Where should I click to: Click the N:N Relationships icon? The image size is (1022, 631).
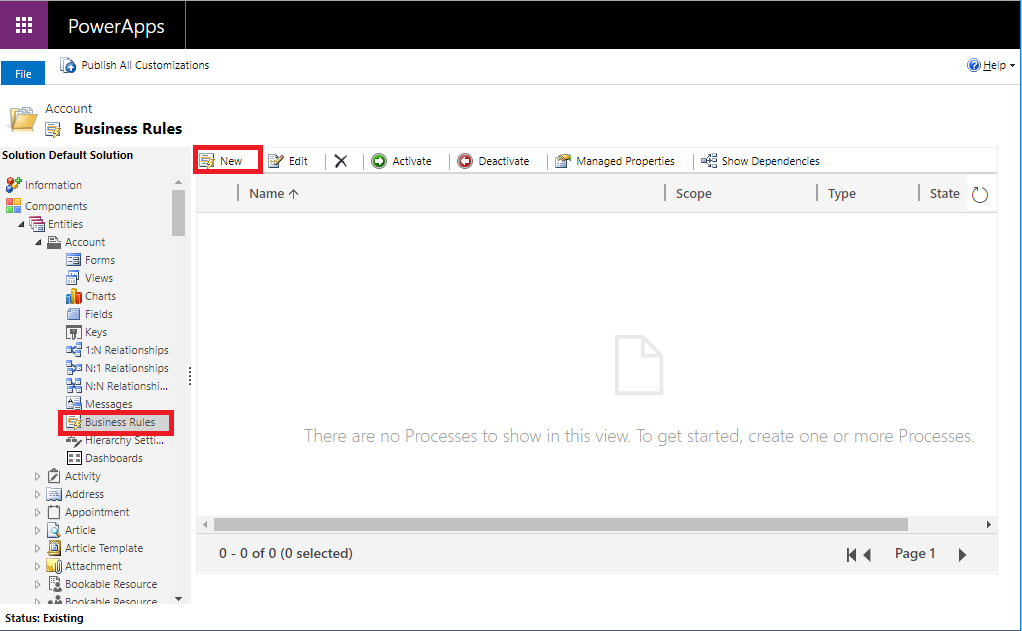tap(74, 386)
